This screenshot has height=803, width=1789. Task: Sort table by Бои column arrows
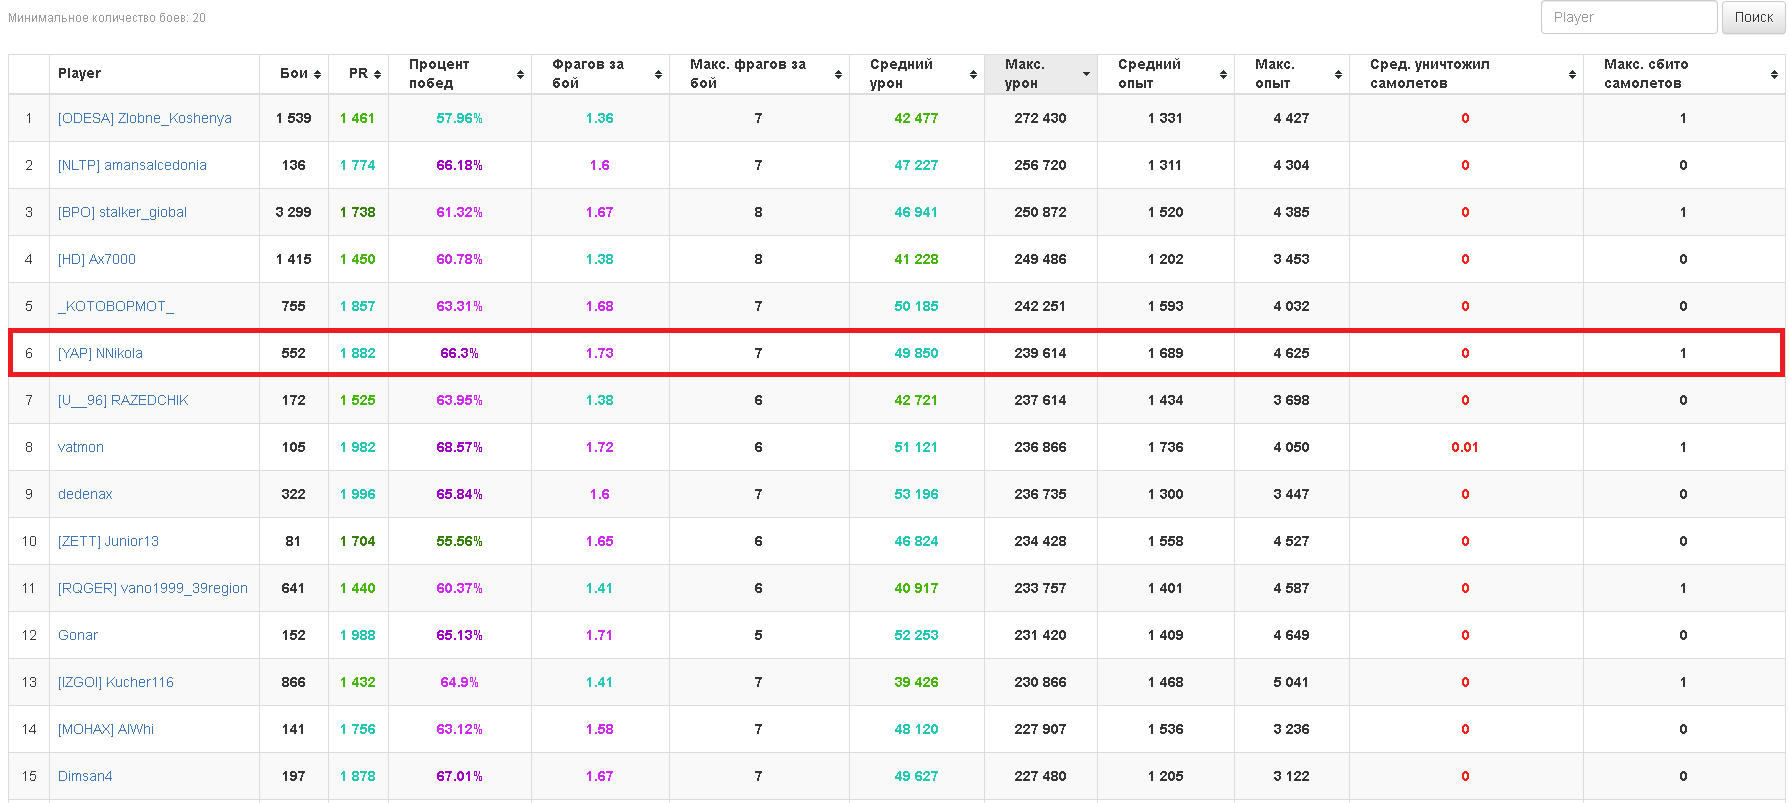pyautogui.click(x=317, y=74)
